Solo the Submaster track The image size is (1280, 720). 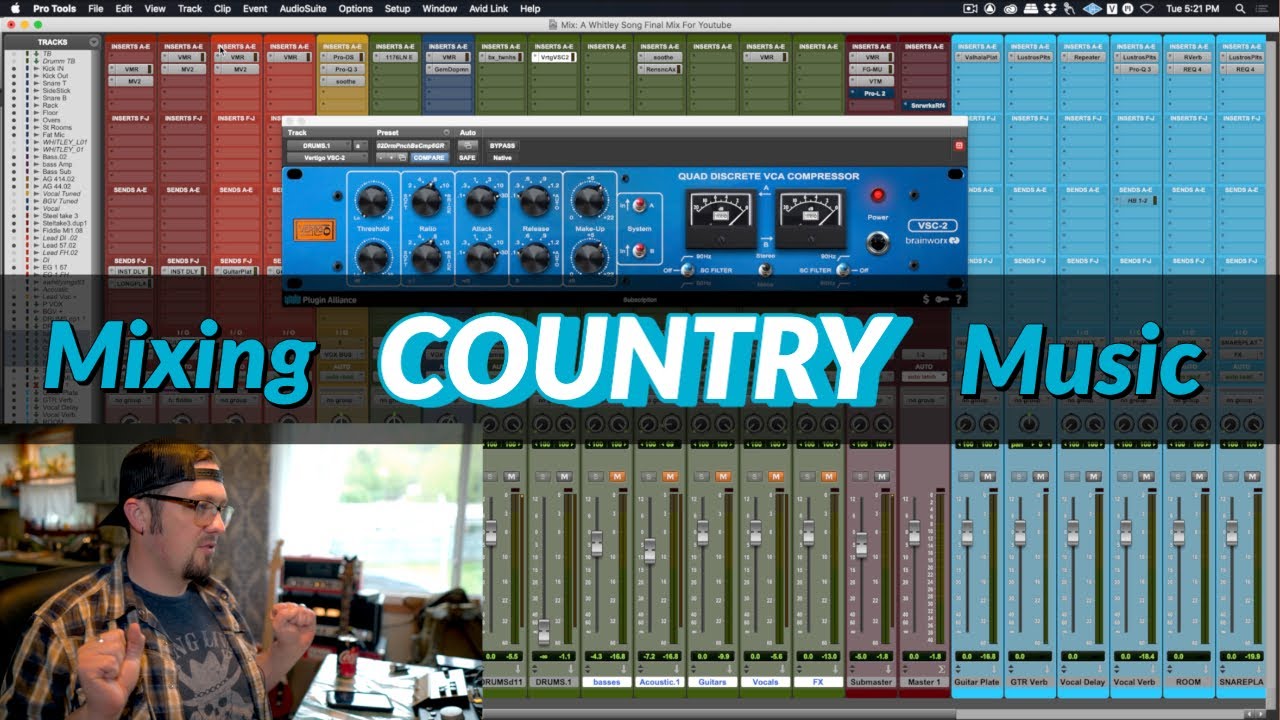[861, 476]
